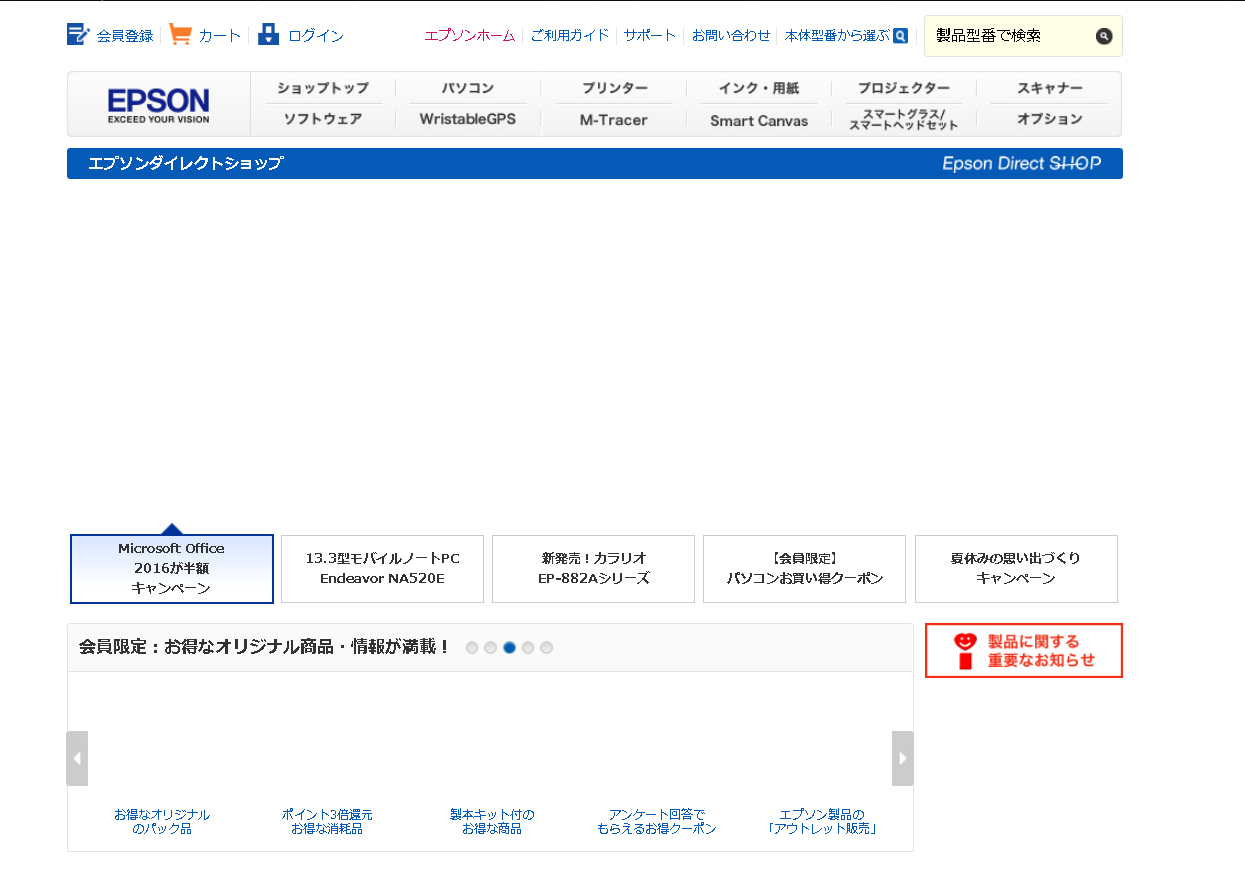Click the 製品型番で検索 search input field

click(x=1010, y=35)
